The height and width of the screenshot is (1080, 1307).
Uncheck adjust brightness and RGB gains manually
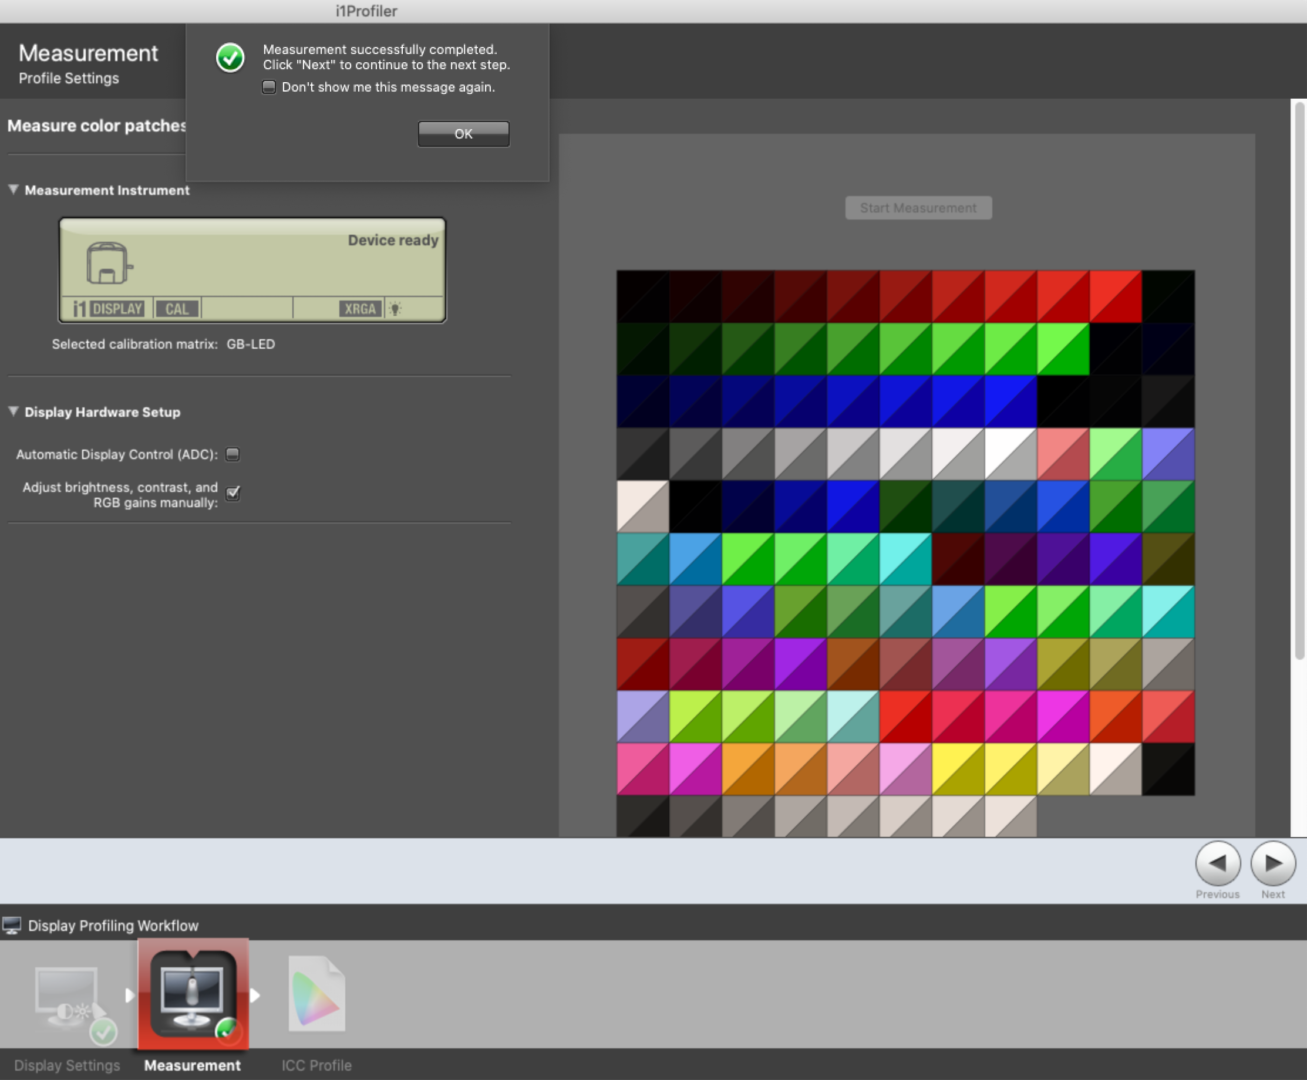pos(233,492)
